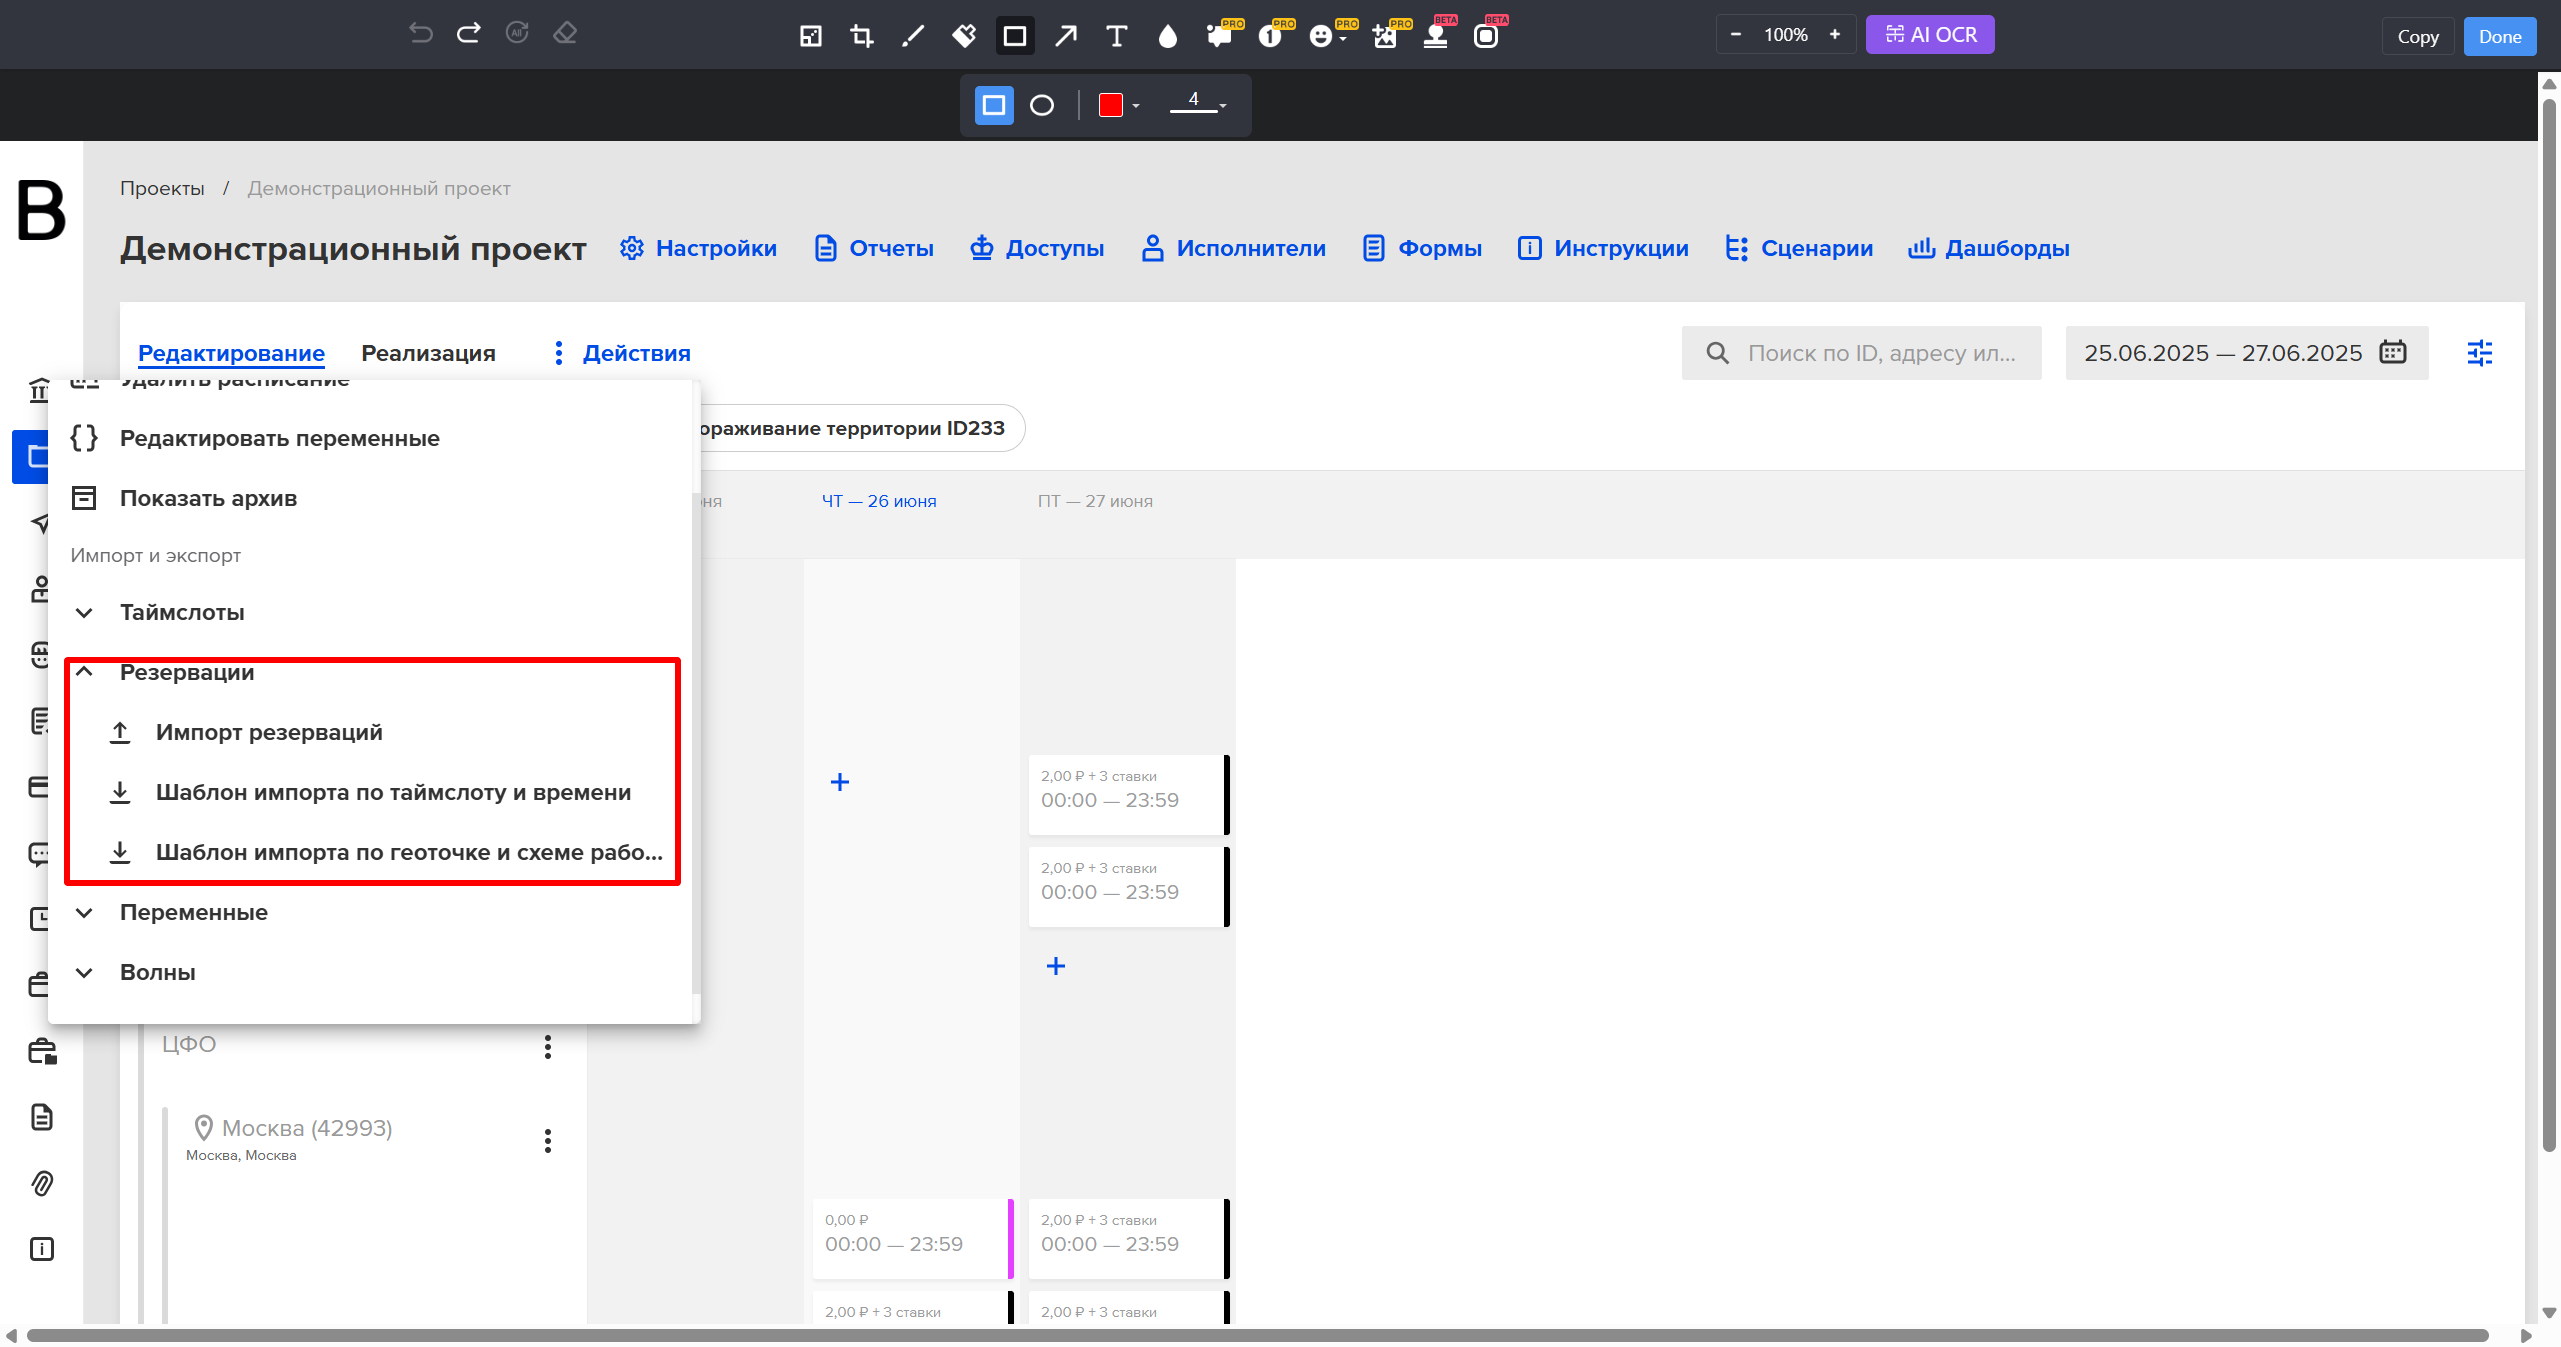The height and width of the screenshot is (1347, 2561).
Task: Click the AI OCR button
Action: coord(1930,35)
